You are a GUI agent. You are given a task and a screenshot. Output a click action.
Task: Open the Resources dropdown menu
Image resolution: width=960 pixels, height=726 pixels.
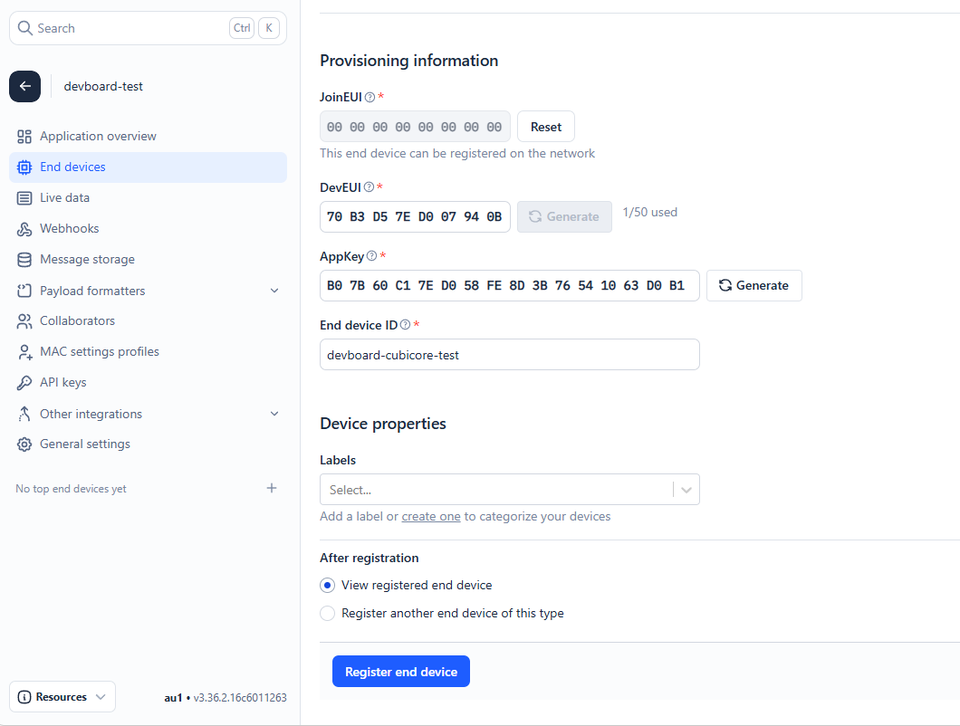click(x=62, y=697)
